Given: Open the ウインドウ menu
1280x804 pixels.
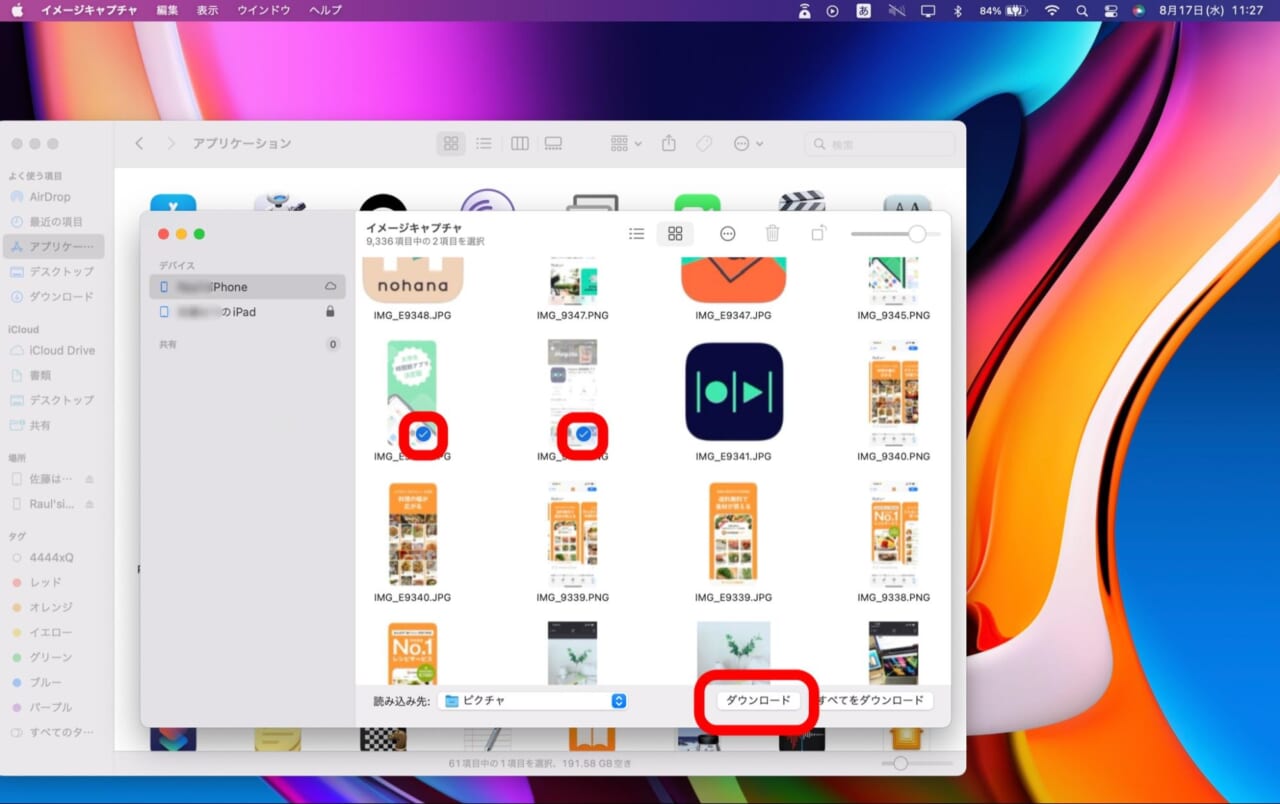Looking at the screenshot, I should [x=263, y=10].
